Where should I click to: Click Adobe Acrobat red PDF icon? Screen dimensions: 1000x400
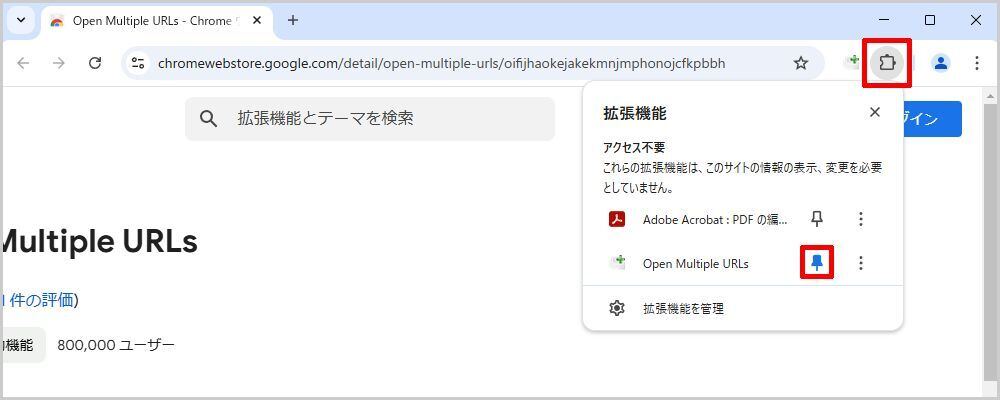(617, 220)
